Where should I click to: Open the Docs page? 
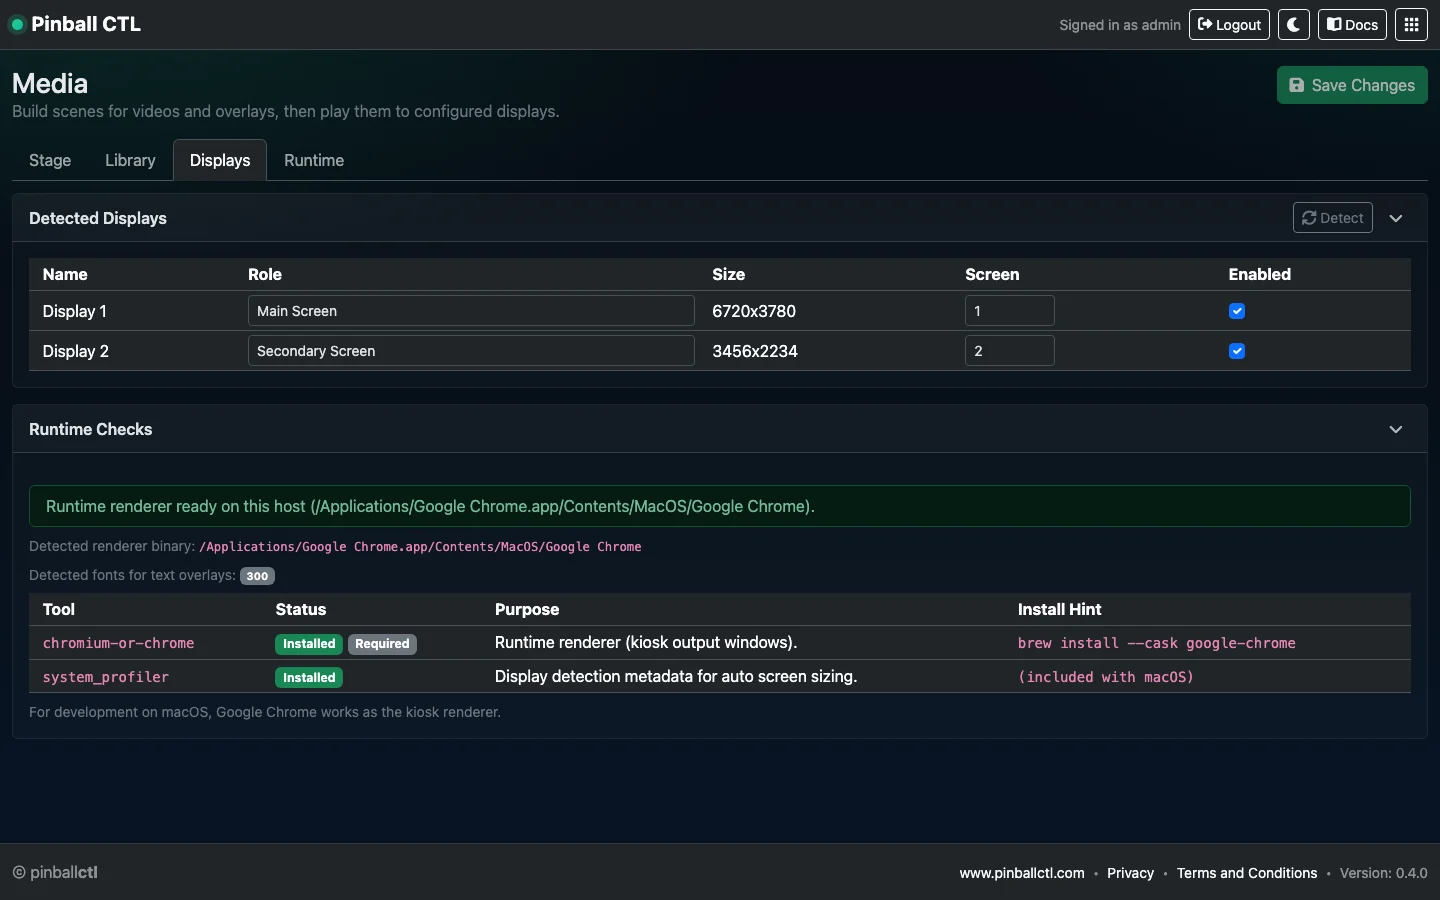1352,25
